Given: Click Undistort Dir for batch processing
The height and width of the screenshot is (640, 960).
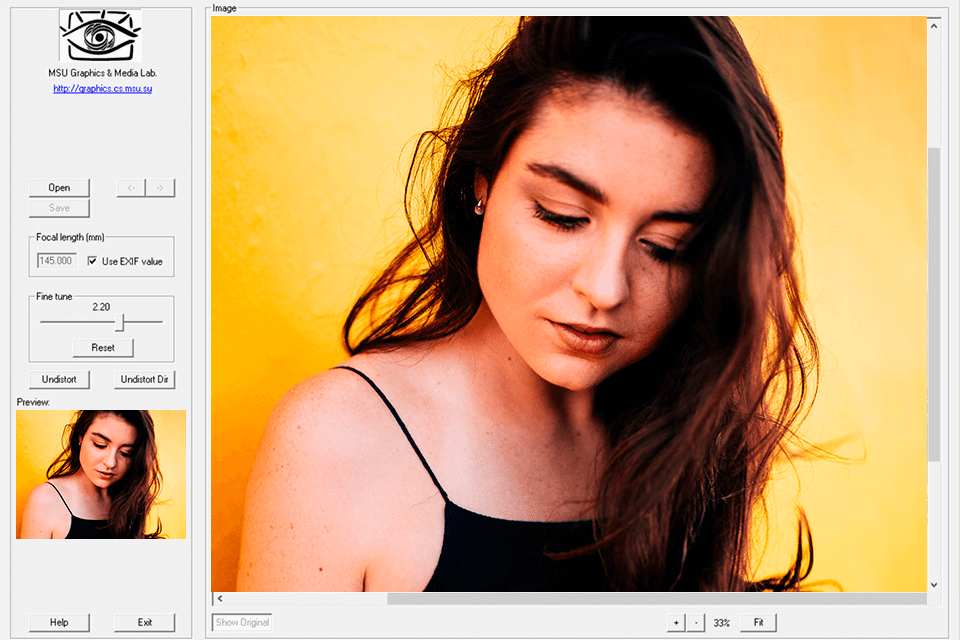Looking at the screenshot, I should [144, 379].
